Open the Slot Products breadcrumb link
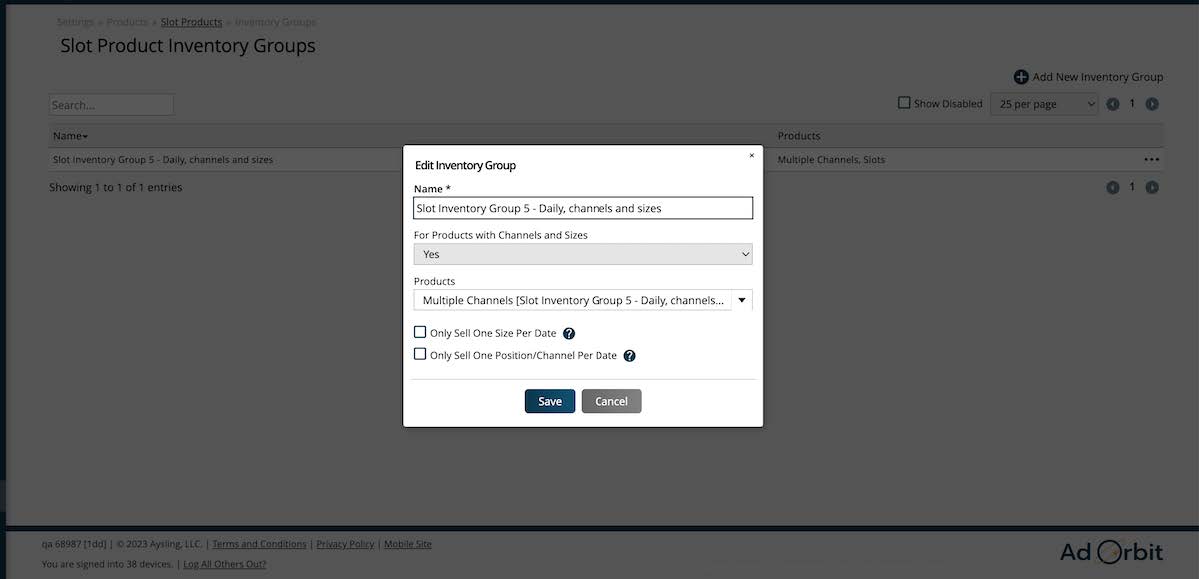The image size is (1199, 579). click(191, 22)
